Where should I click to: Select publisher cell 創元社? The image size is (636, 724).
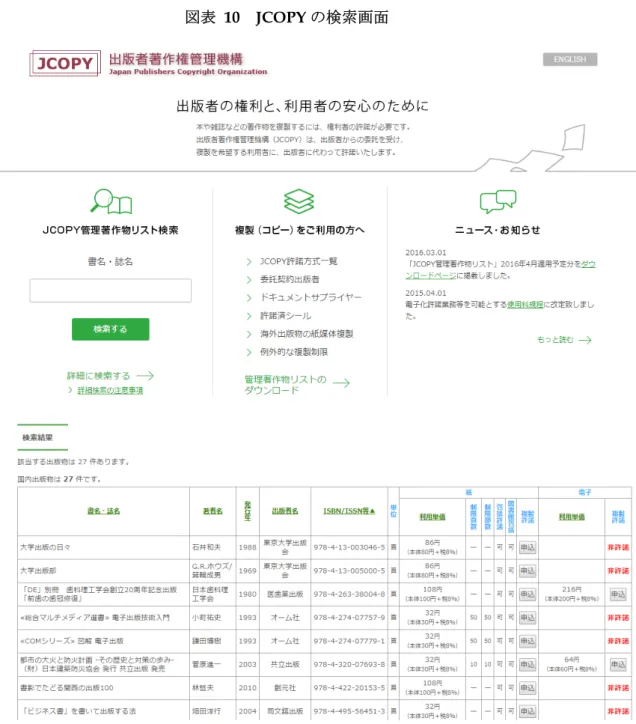click(285, 688)
